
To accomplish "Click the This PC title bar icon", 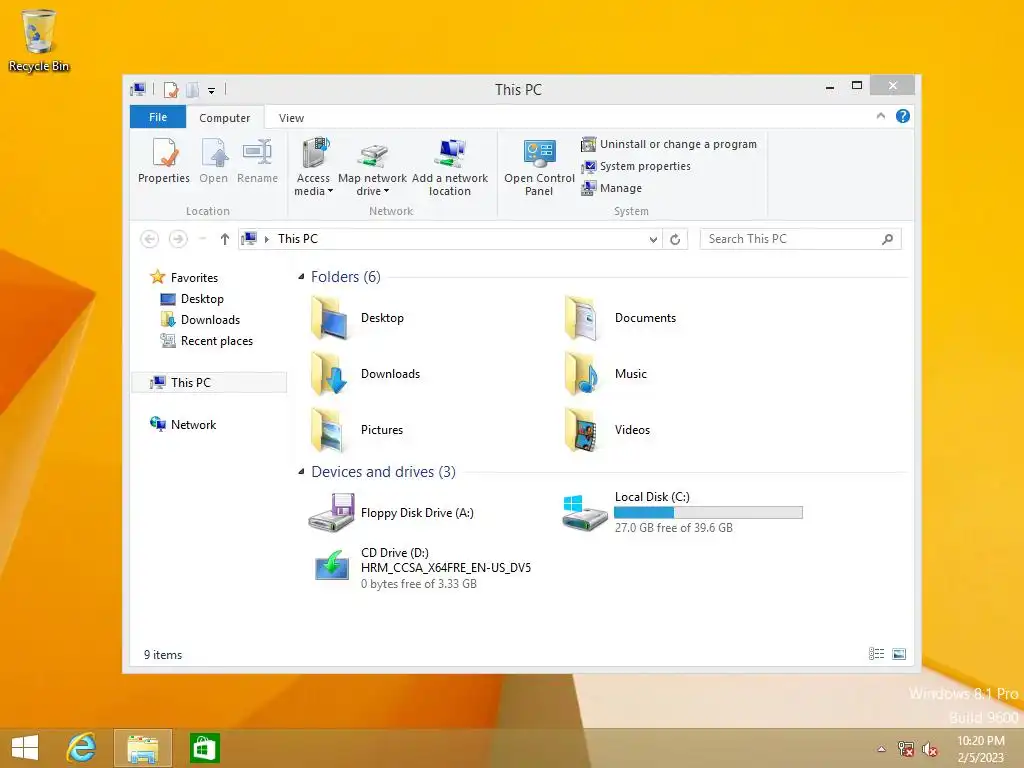I will (x=138, y=89).
